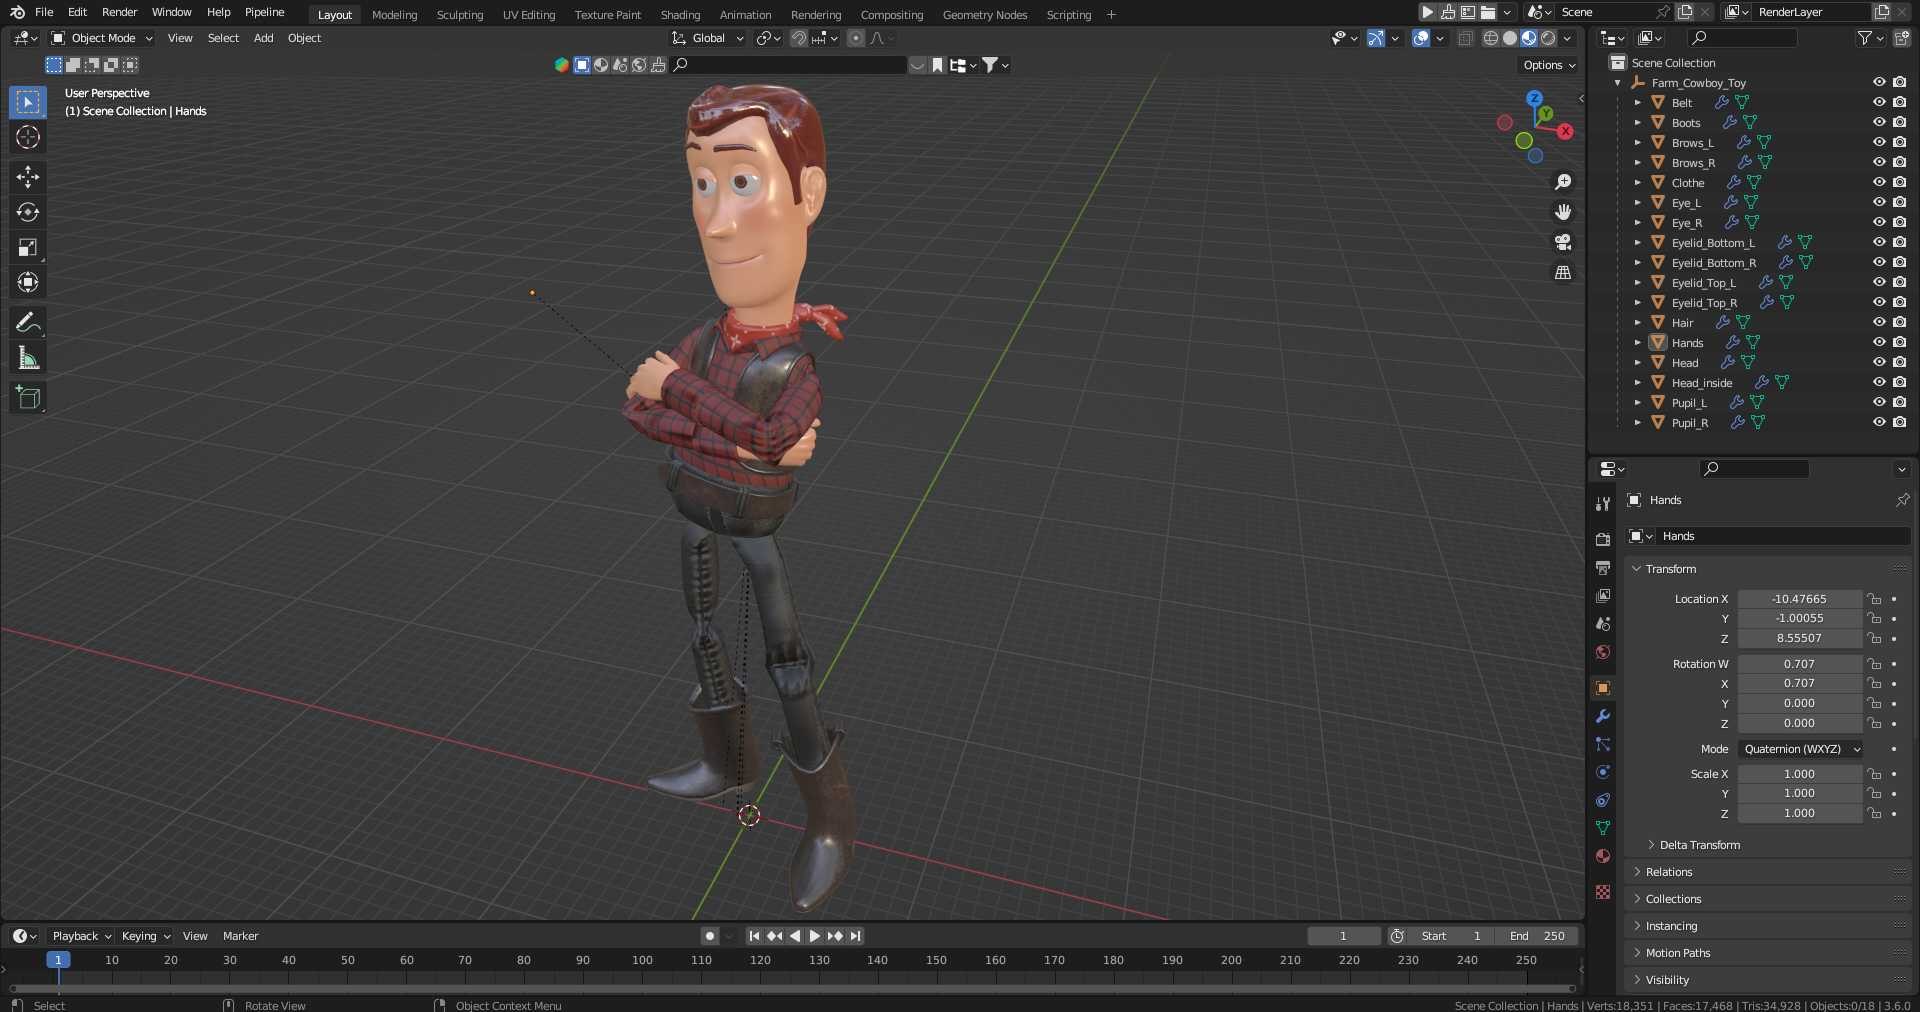Toggle lock on Location X
The height and width of the screenshot is (1012, 1920).
coord(1874,599)
